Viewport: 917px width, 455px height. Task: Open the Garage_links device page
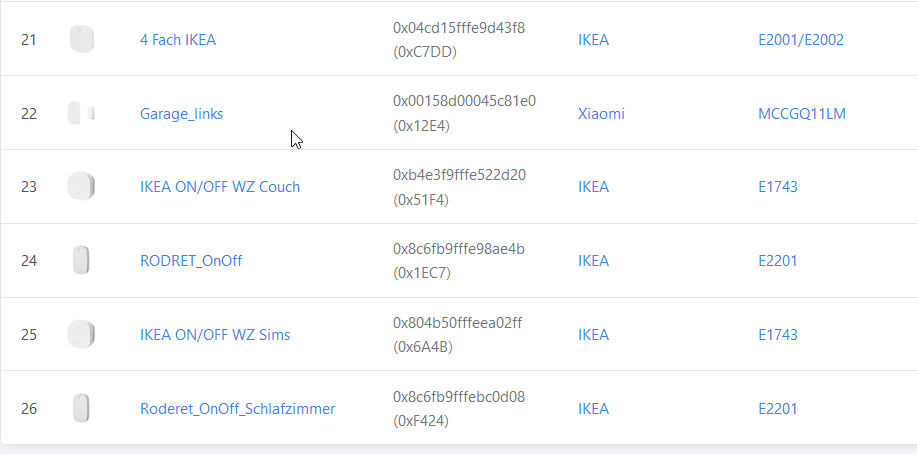(181, 113)
